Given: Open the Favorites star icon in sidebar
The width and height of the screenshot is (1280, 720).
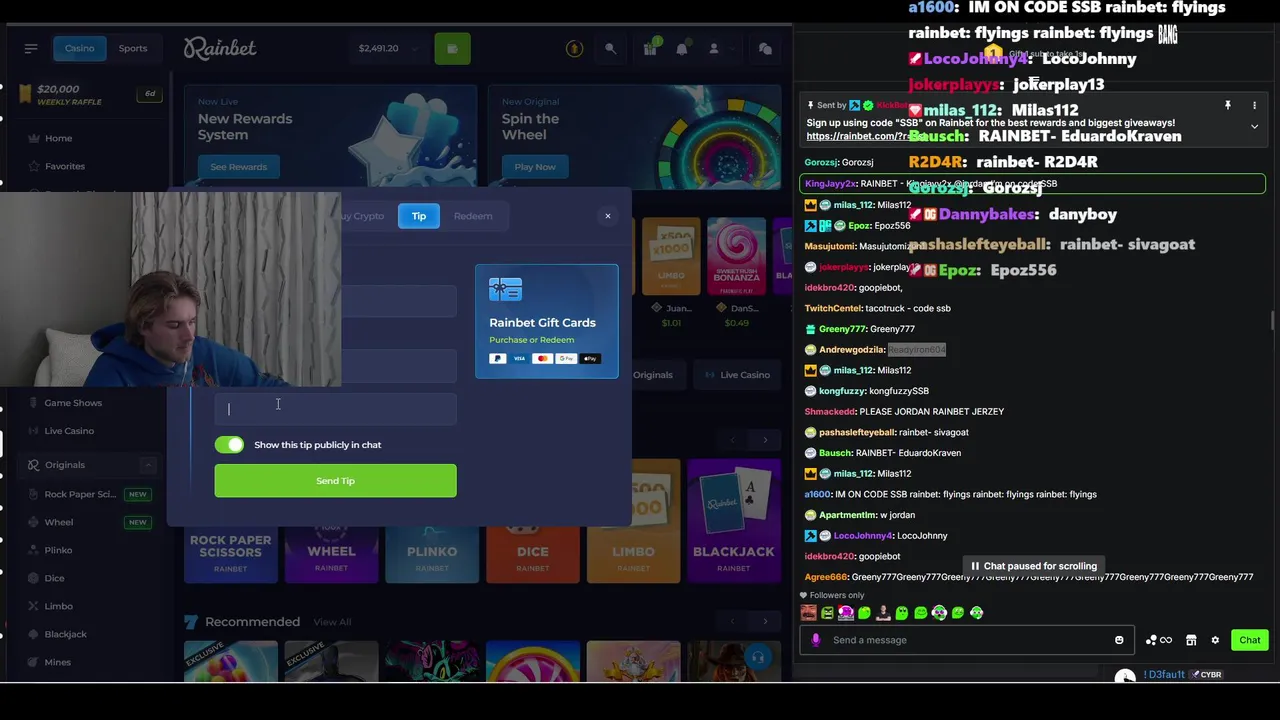Looking at the screenshot, I should coord(34,166).
